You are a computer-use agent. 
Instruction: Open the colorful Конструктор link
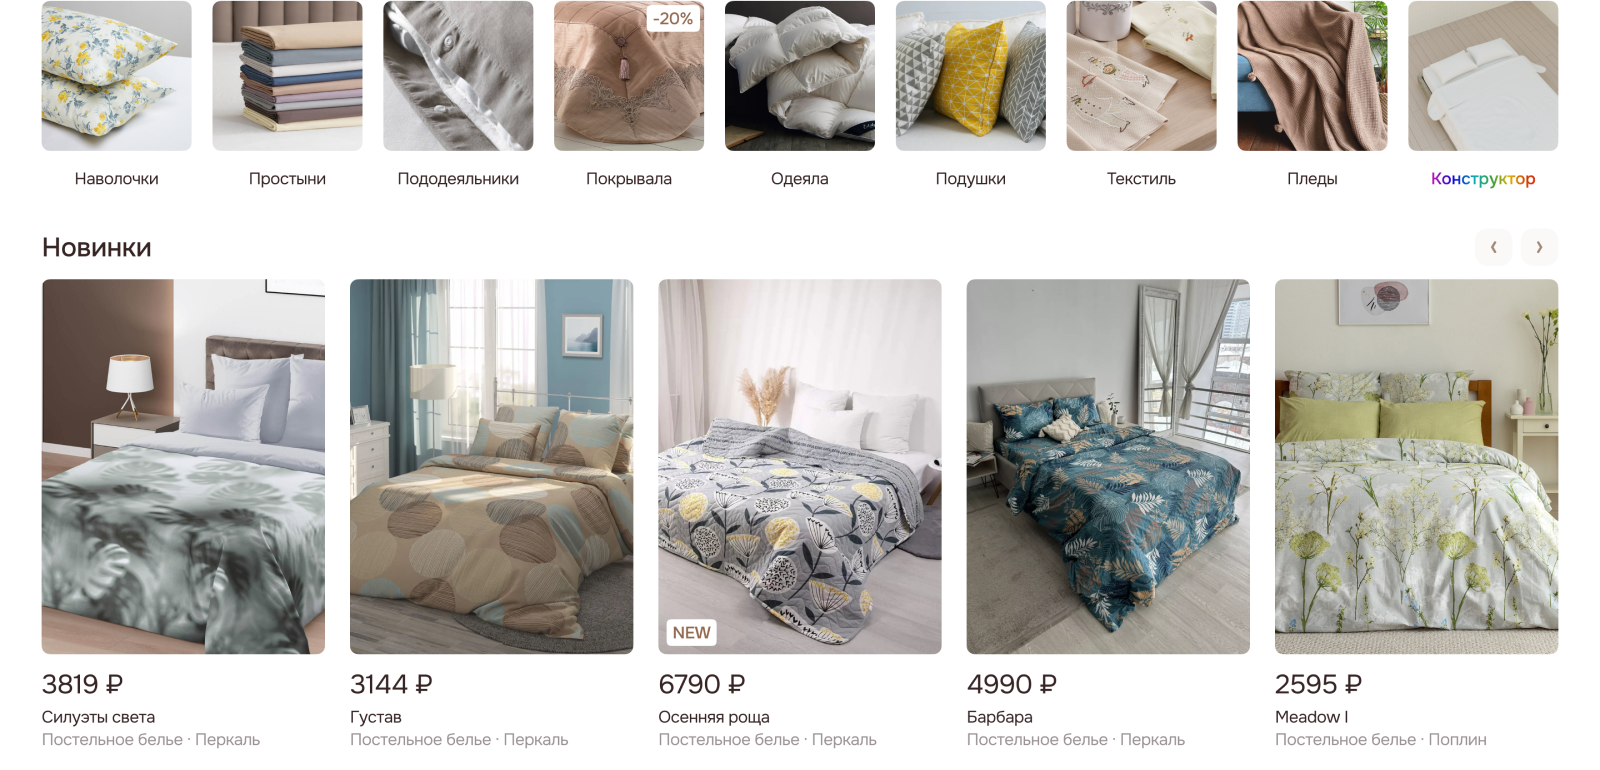pos(1483,179)
